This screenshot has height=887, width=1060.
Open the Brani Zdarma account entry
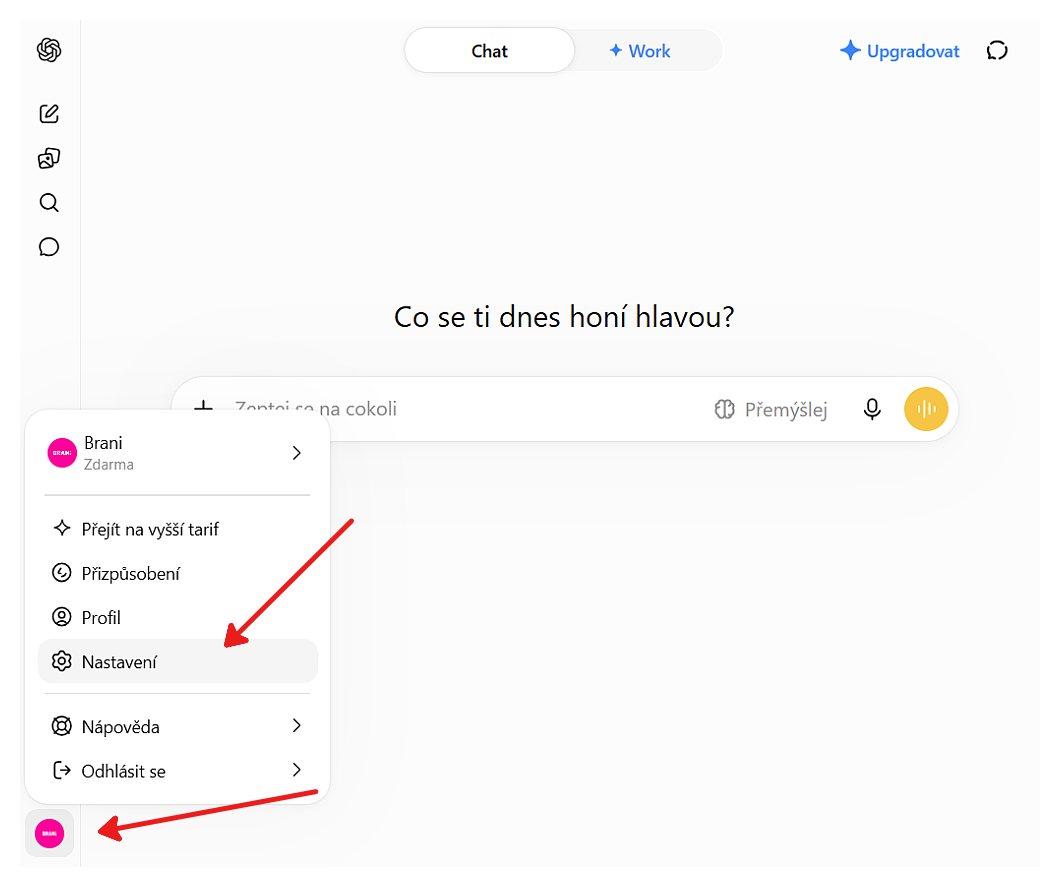(x=177, y=453)
